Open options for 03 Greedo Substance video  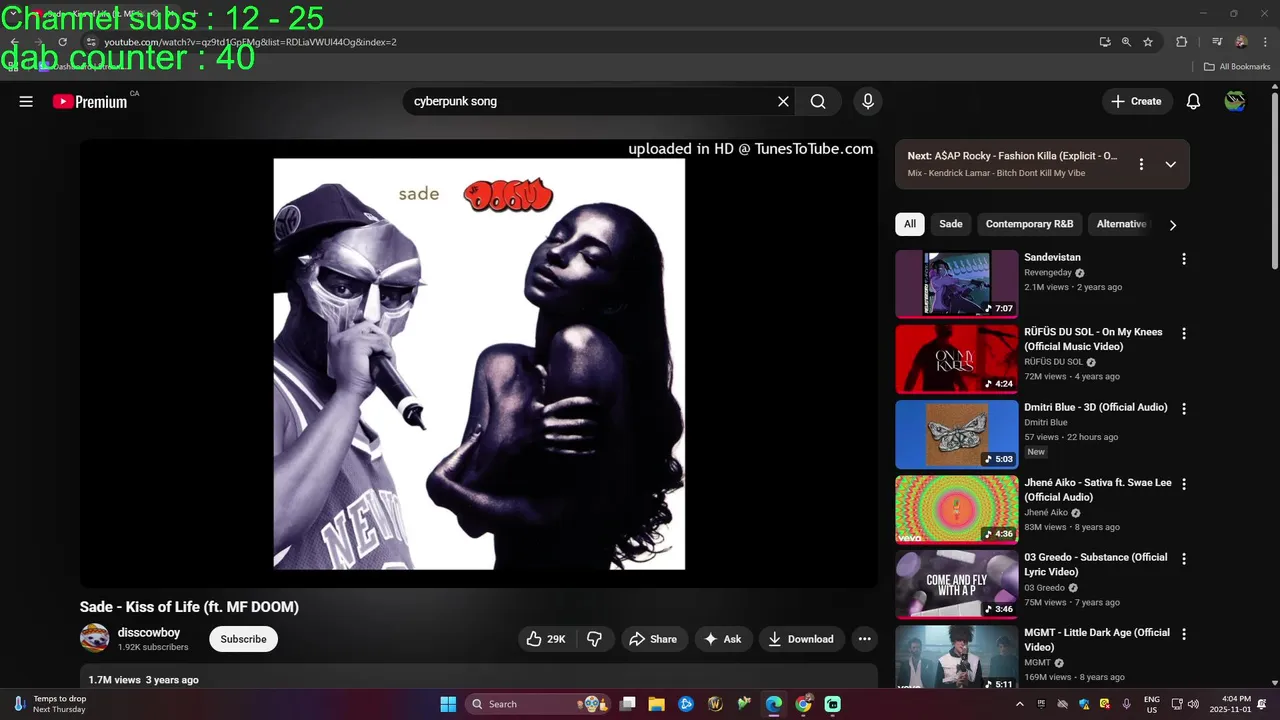point(1184,559)
